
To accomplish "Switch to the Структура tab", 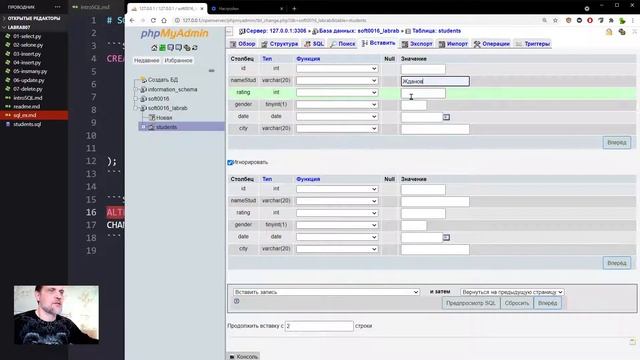I will [x=280, y=44].
